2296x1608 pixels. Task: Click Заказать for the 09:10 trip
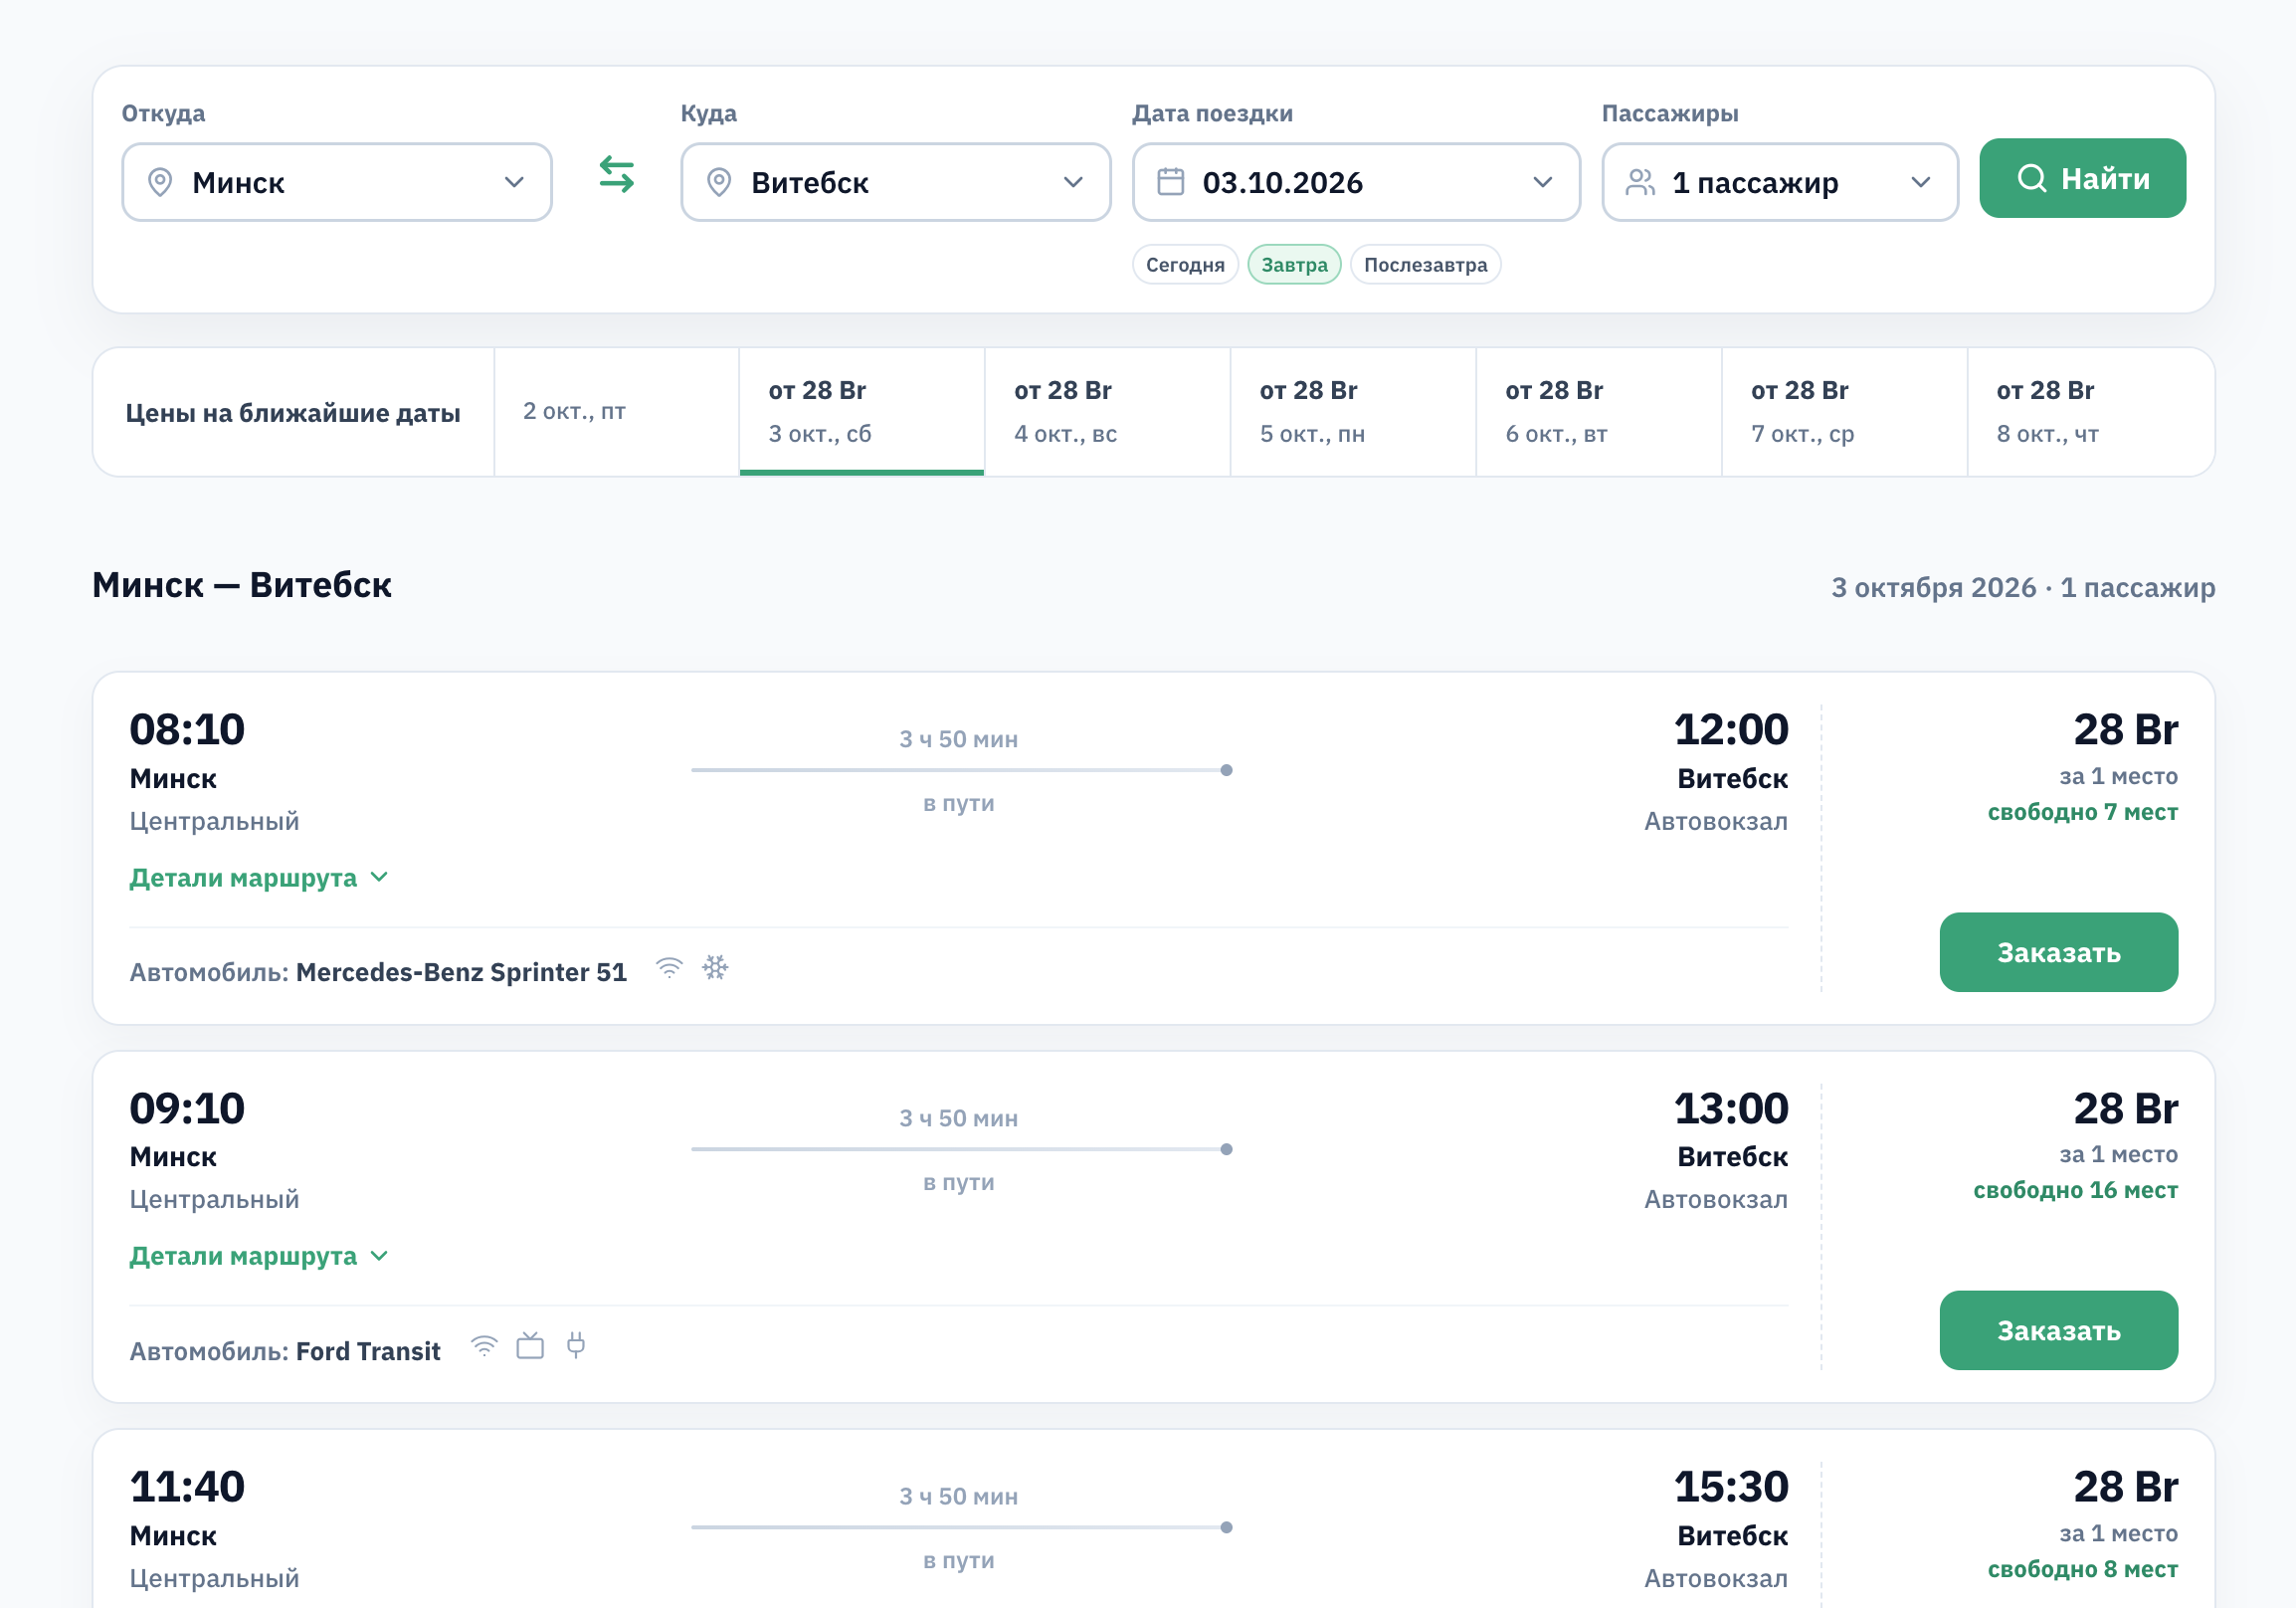(x=2059, y=1330)
